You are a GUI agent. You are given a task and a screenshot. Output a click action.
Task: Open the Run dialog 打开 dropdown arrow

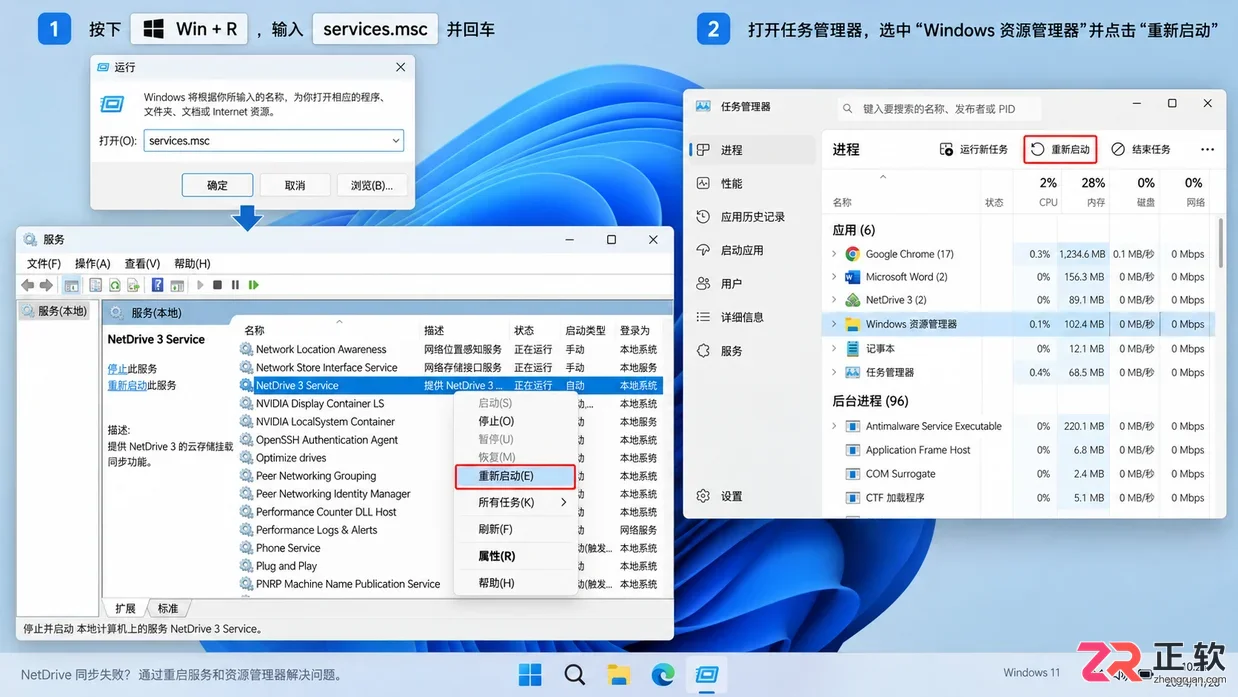(396, 141)
